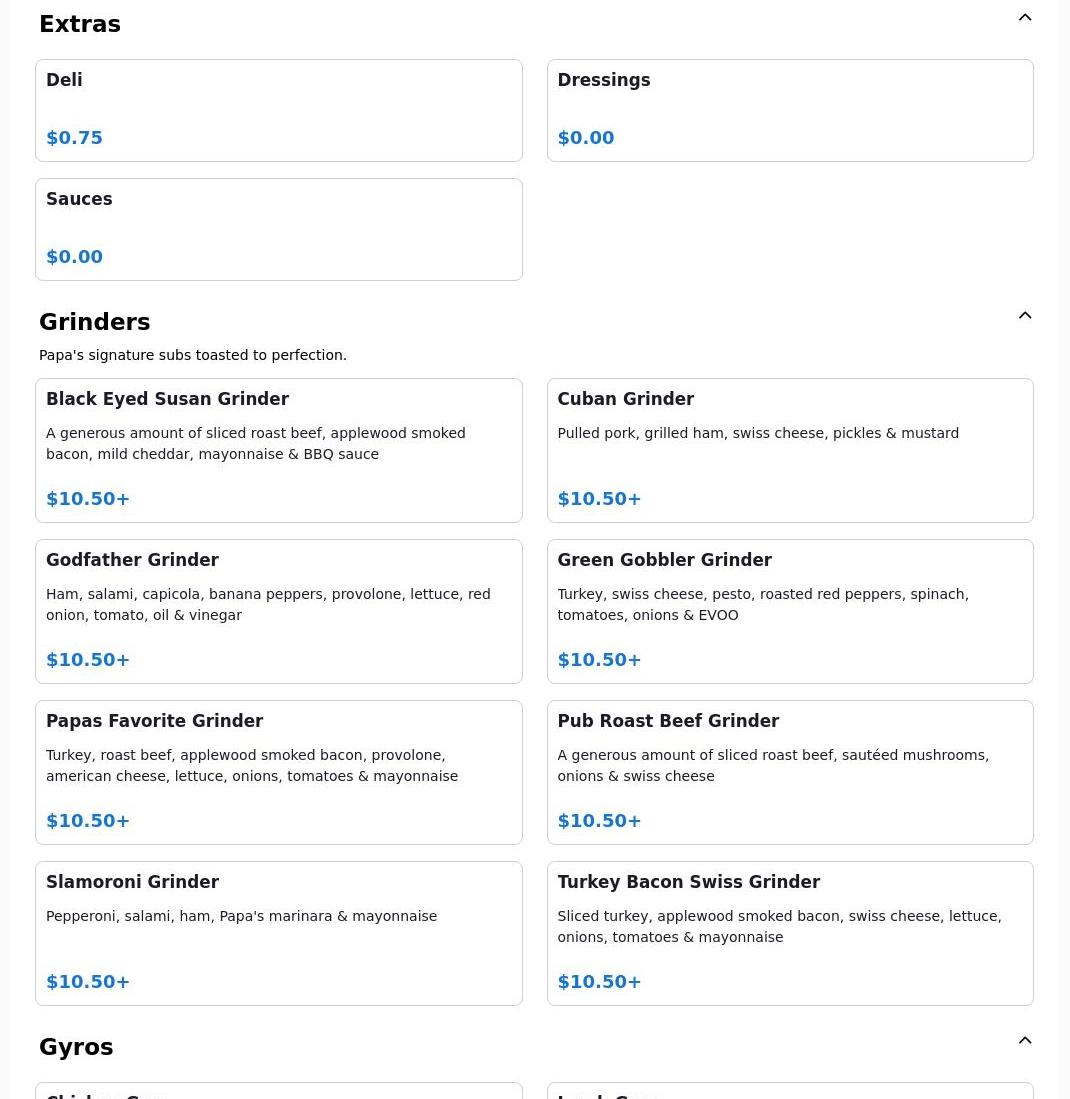Open the Godfather Grinder card
This screenshot has height=1099, width=1070.
[278, 611]
